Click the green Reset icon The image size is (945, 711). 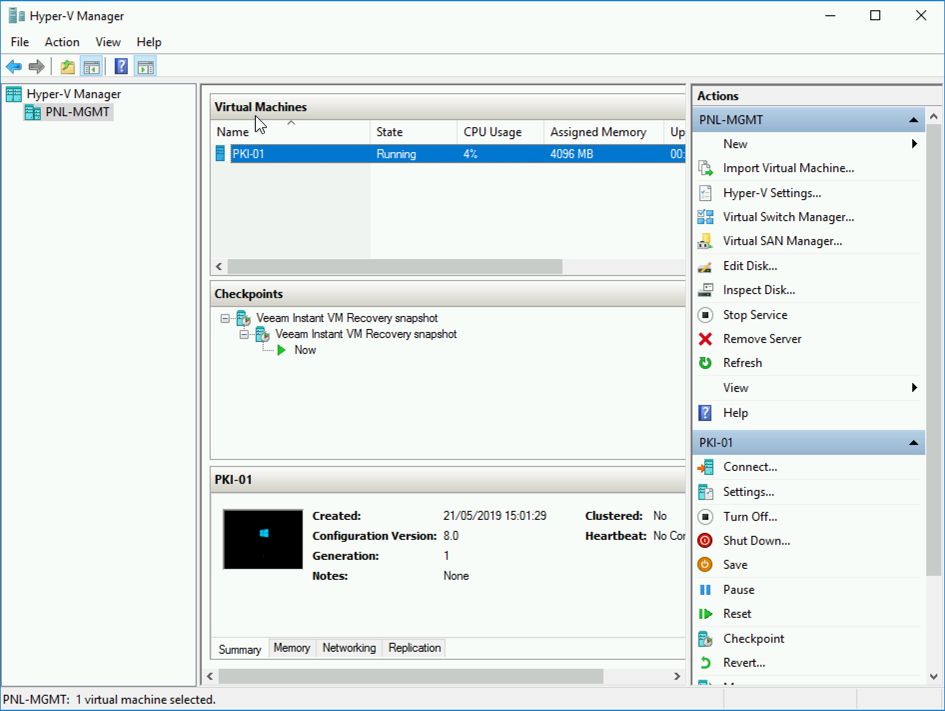(x=705, y=614)
